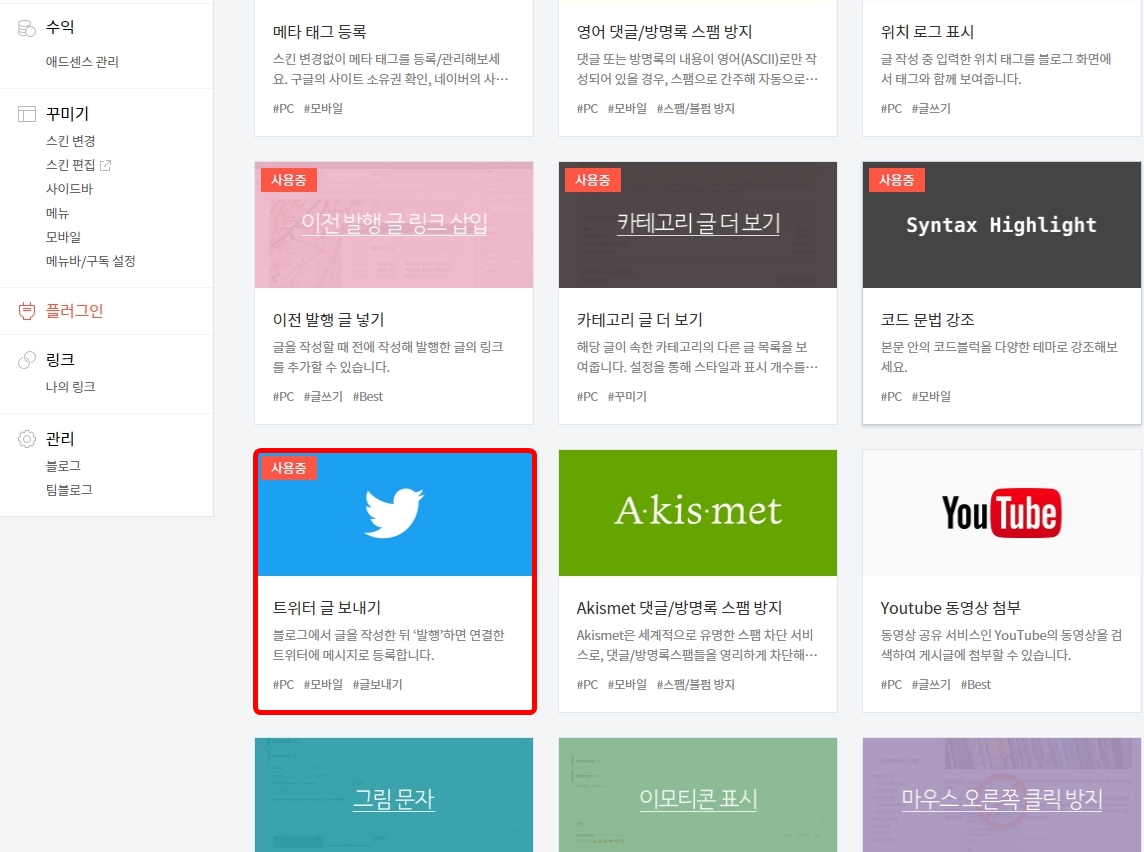This screenshot has width=1144, height=852.
Task: Open 메뉴바/구독 설정
Action: pos(90,261)
